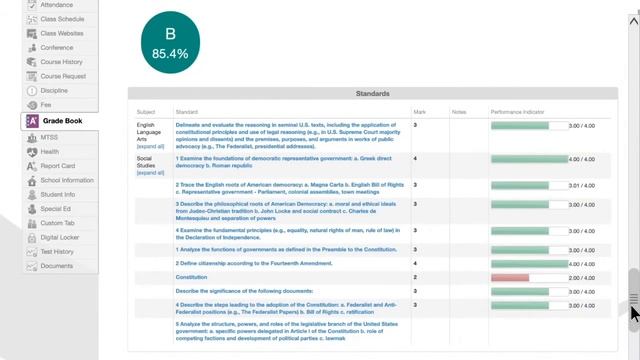This screenshot has height=360, width=640.
Task: Open the Test History section
Action: click(57, 252)
